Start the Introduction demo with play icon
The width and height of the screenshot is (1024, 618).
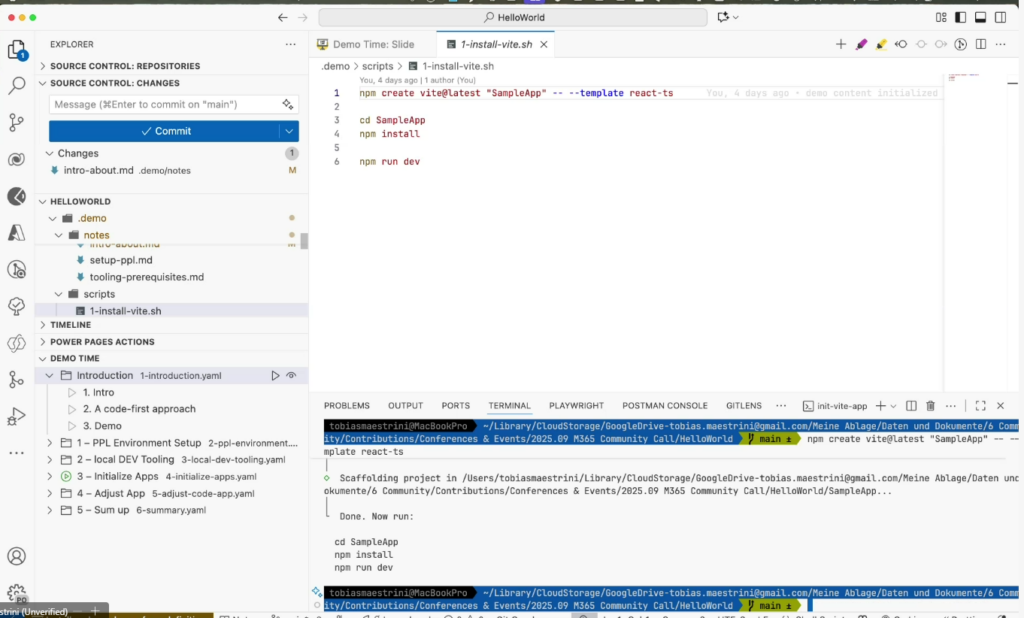coord(275,376)
